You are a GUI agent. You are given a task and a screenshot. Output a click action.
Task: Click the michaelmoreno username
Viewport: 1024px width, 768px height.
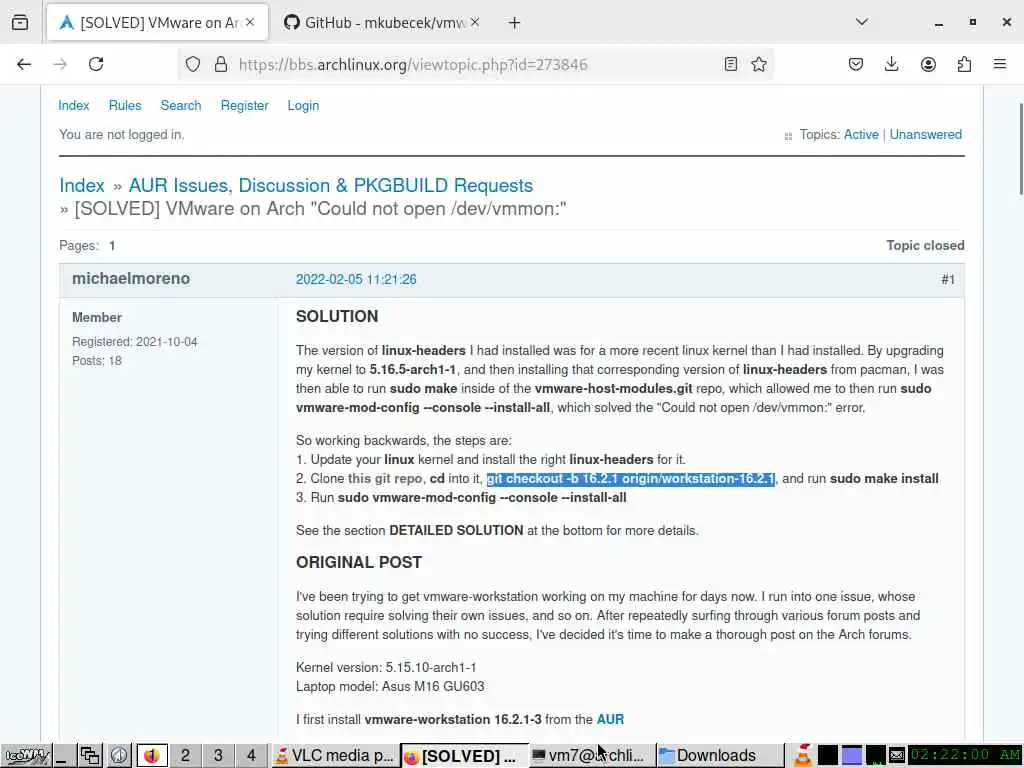point(131,279)
